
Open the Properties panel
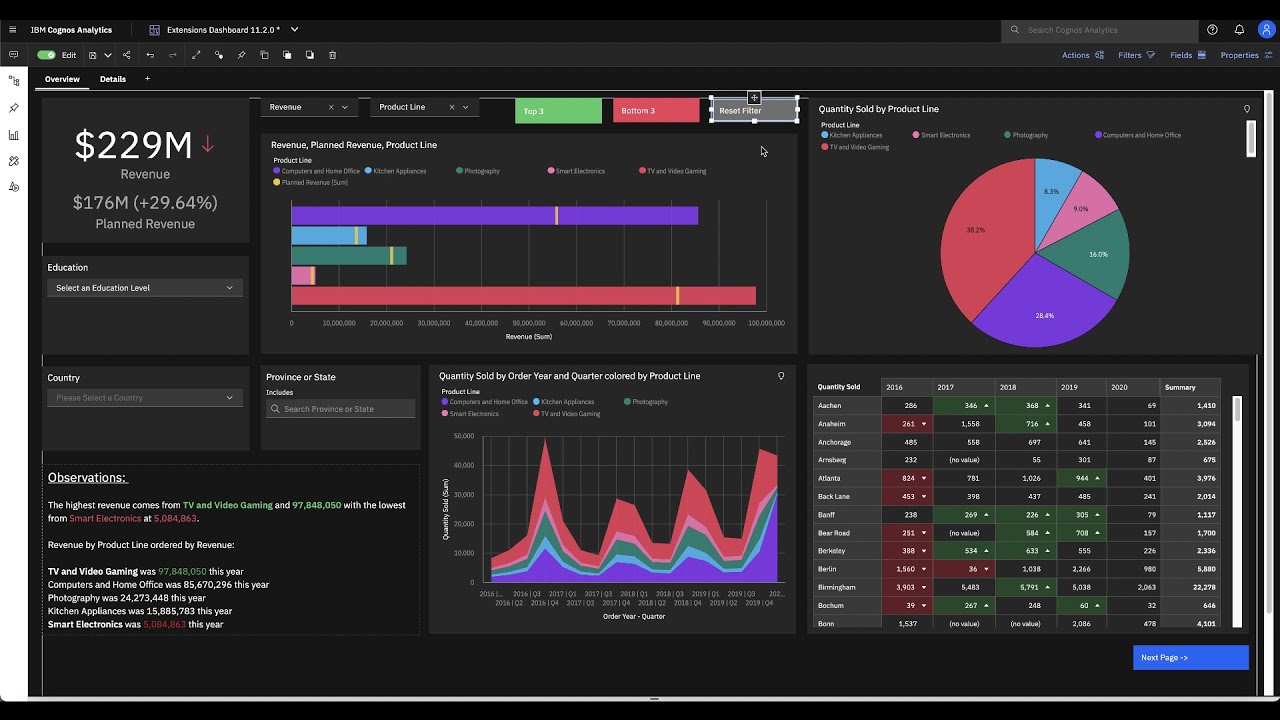[1246, 55]
